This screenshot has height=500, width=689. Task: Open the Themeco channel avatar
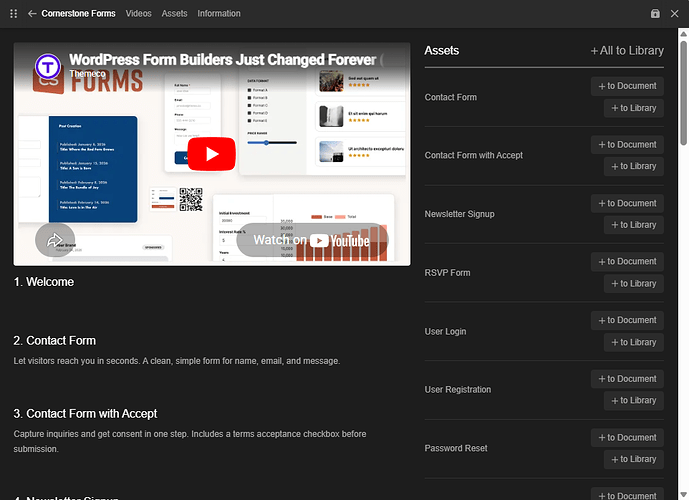click(x=47, y=67)
